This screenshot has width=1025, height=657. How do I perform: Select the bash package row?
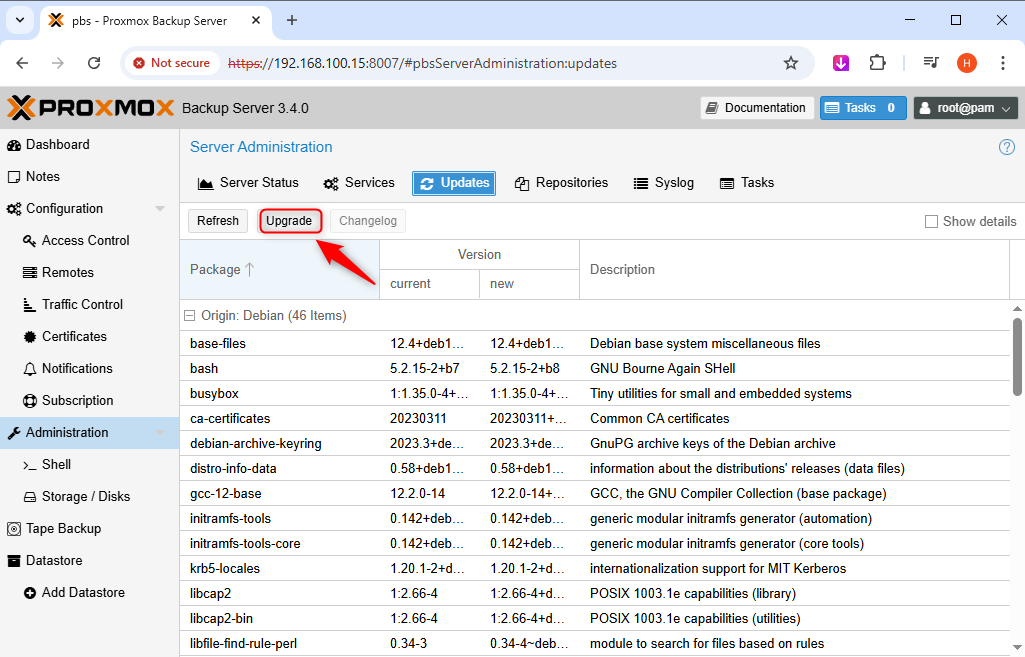point(595,369)
